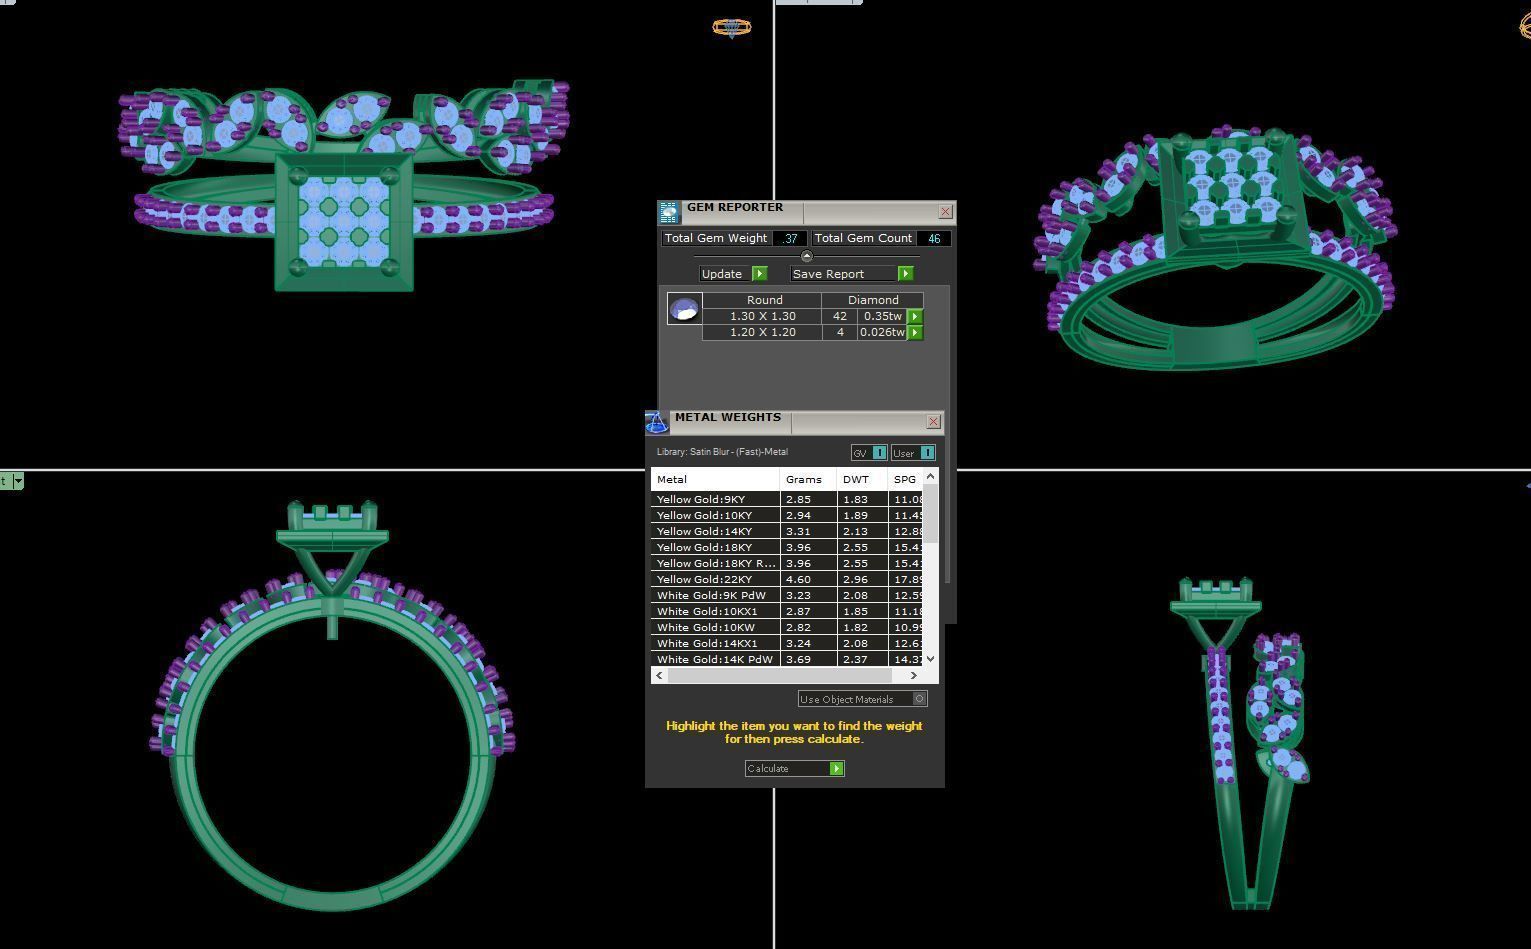Select the Yellow Gold:14KY row
The width and height of the screenshot is (1531, 949).
(786, 532)
